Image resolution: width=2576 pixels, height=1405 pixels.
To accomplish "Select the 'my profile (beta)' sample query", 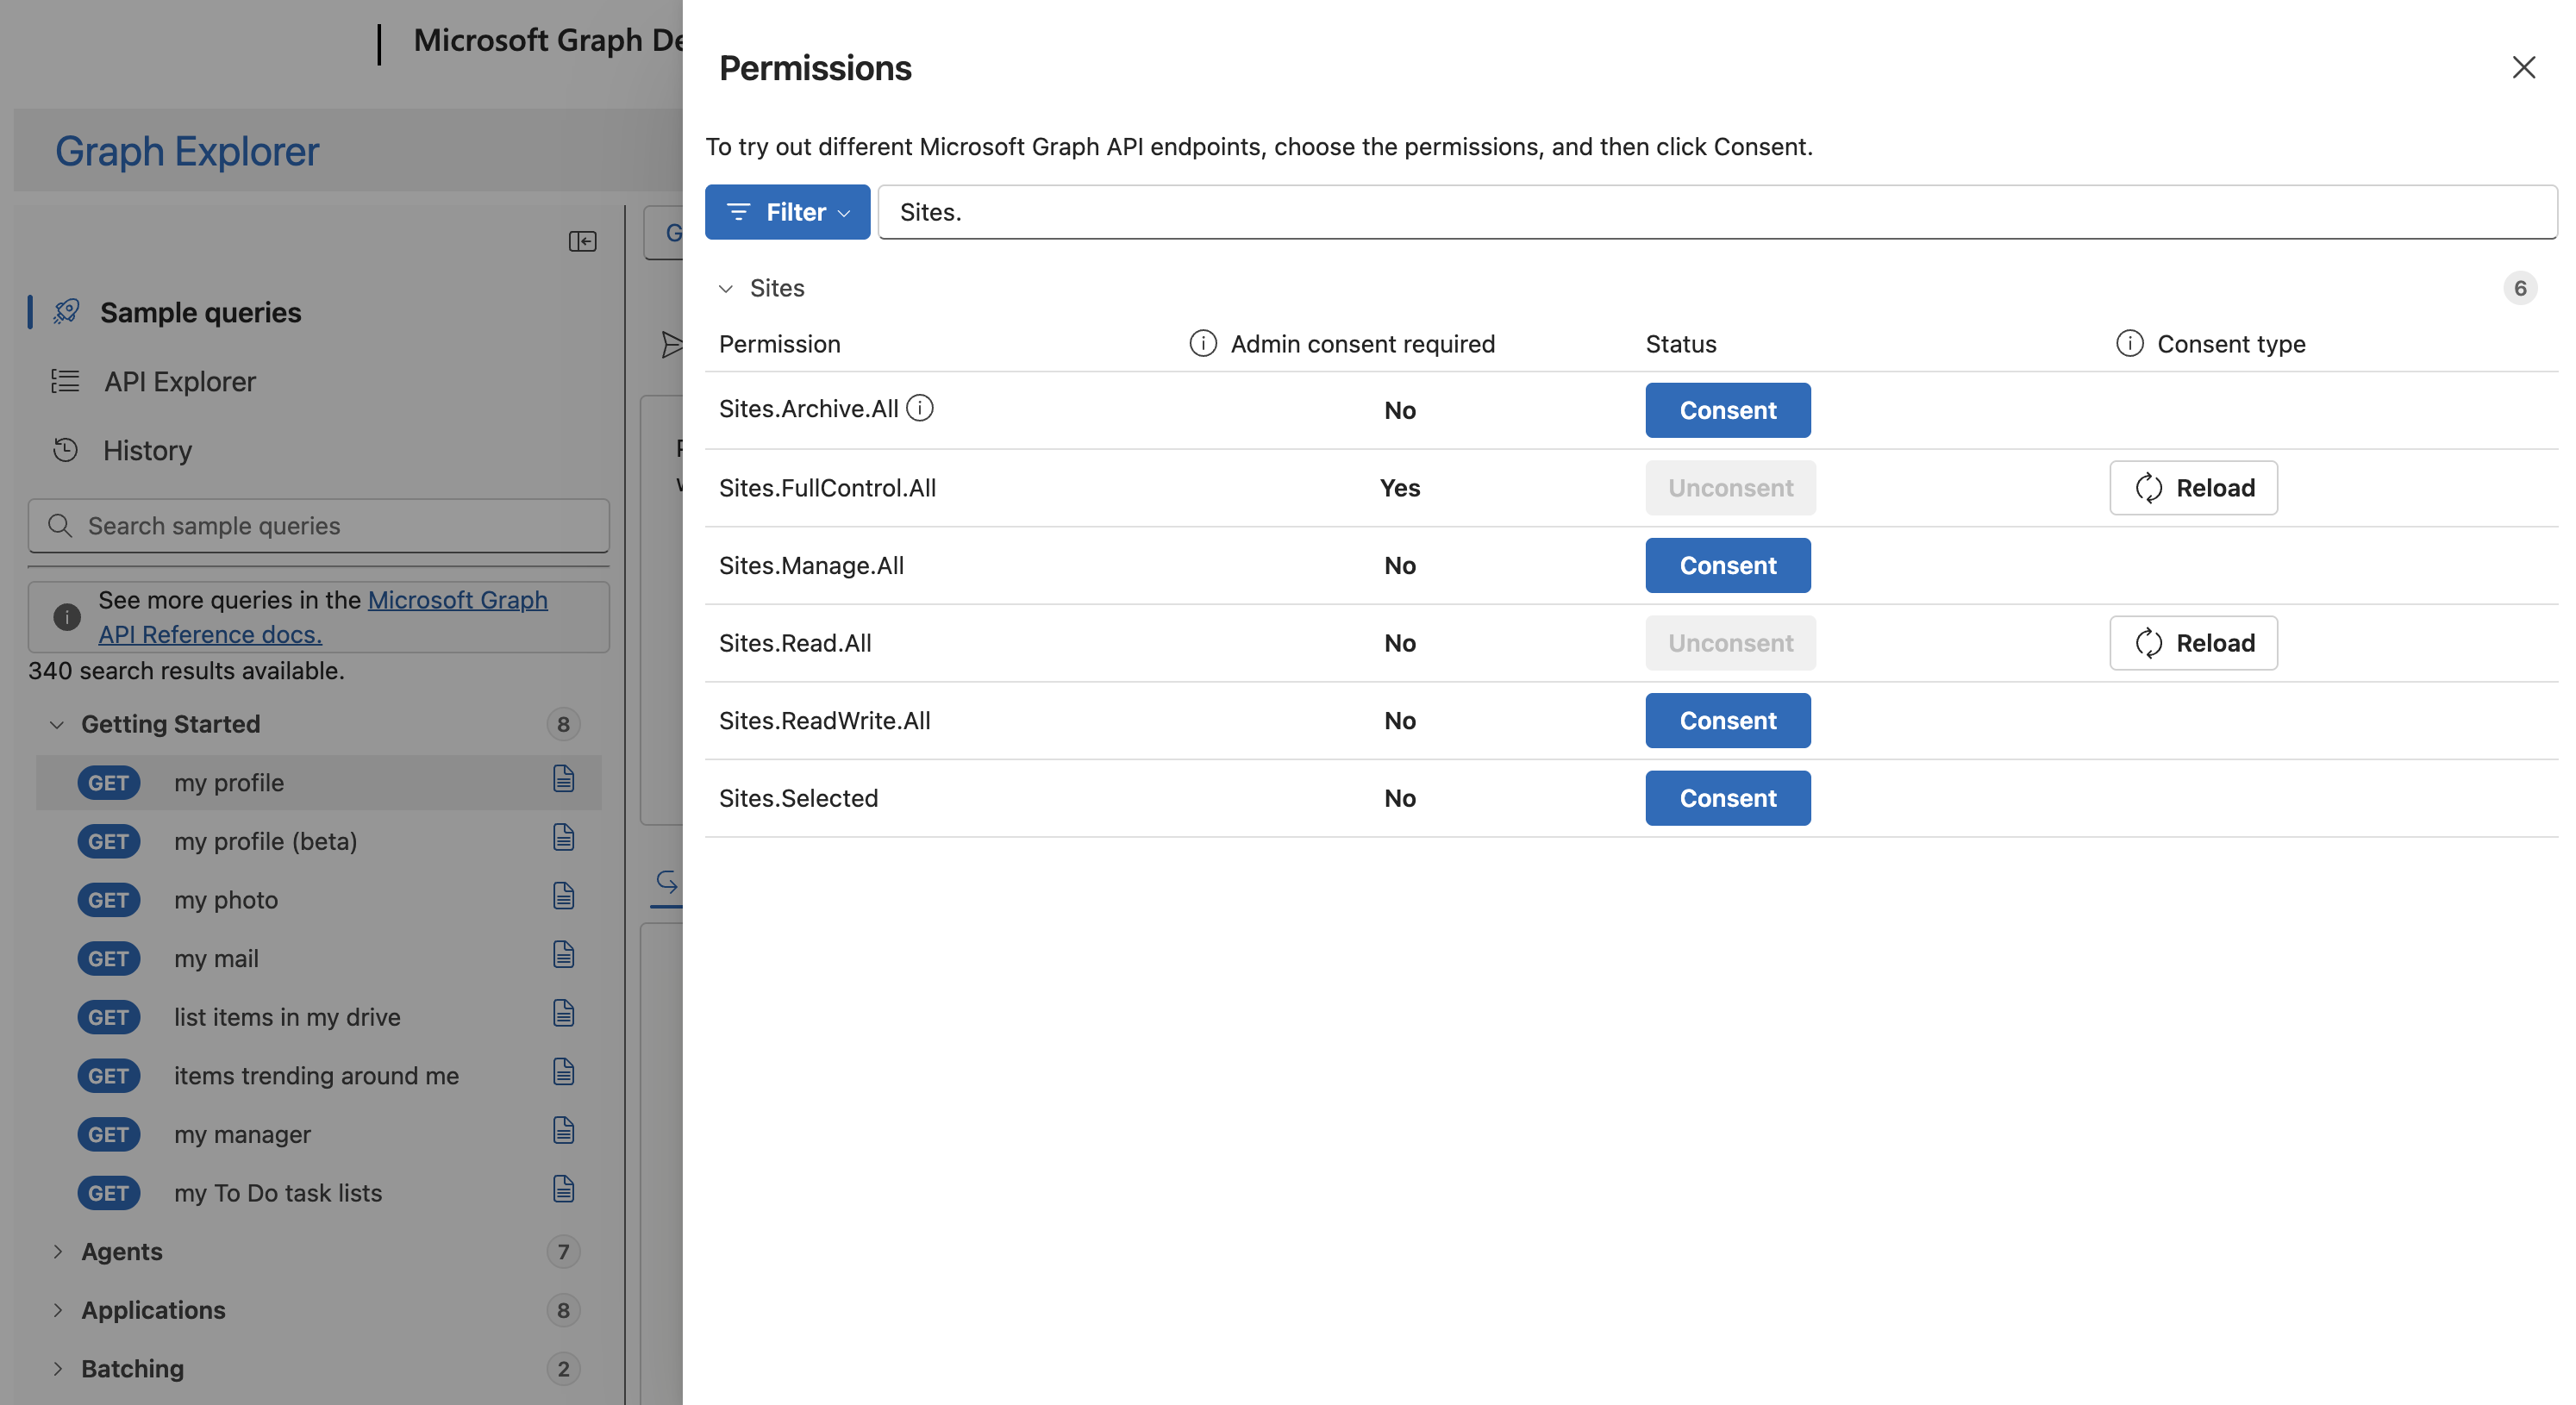I will coord(318,841).
